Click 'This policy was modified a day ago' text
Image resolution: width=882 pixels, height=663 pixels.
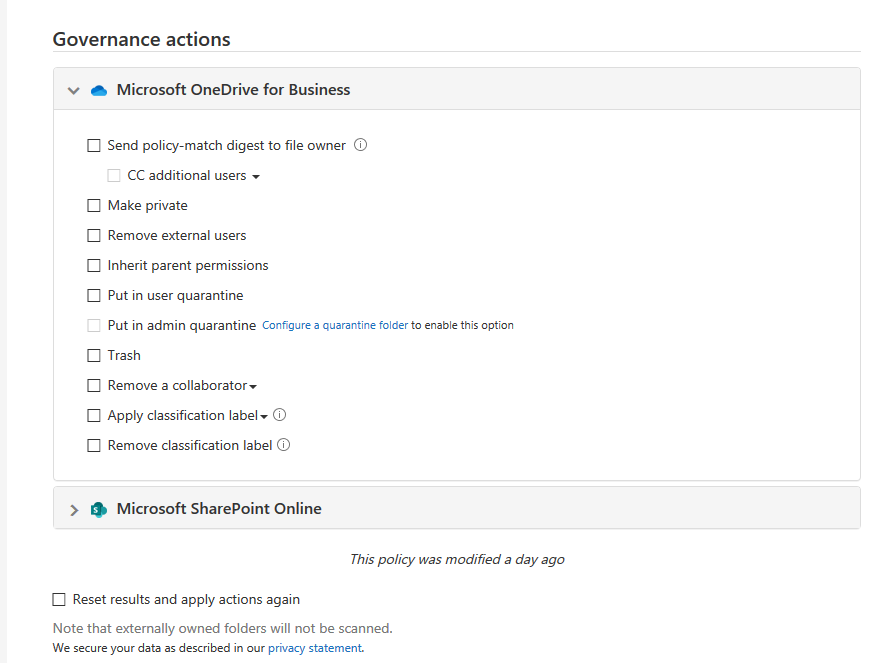pos(457,560)
